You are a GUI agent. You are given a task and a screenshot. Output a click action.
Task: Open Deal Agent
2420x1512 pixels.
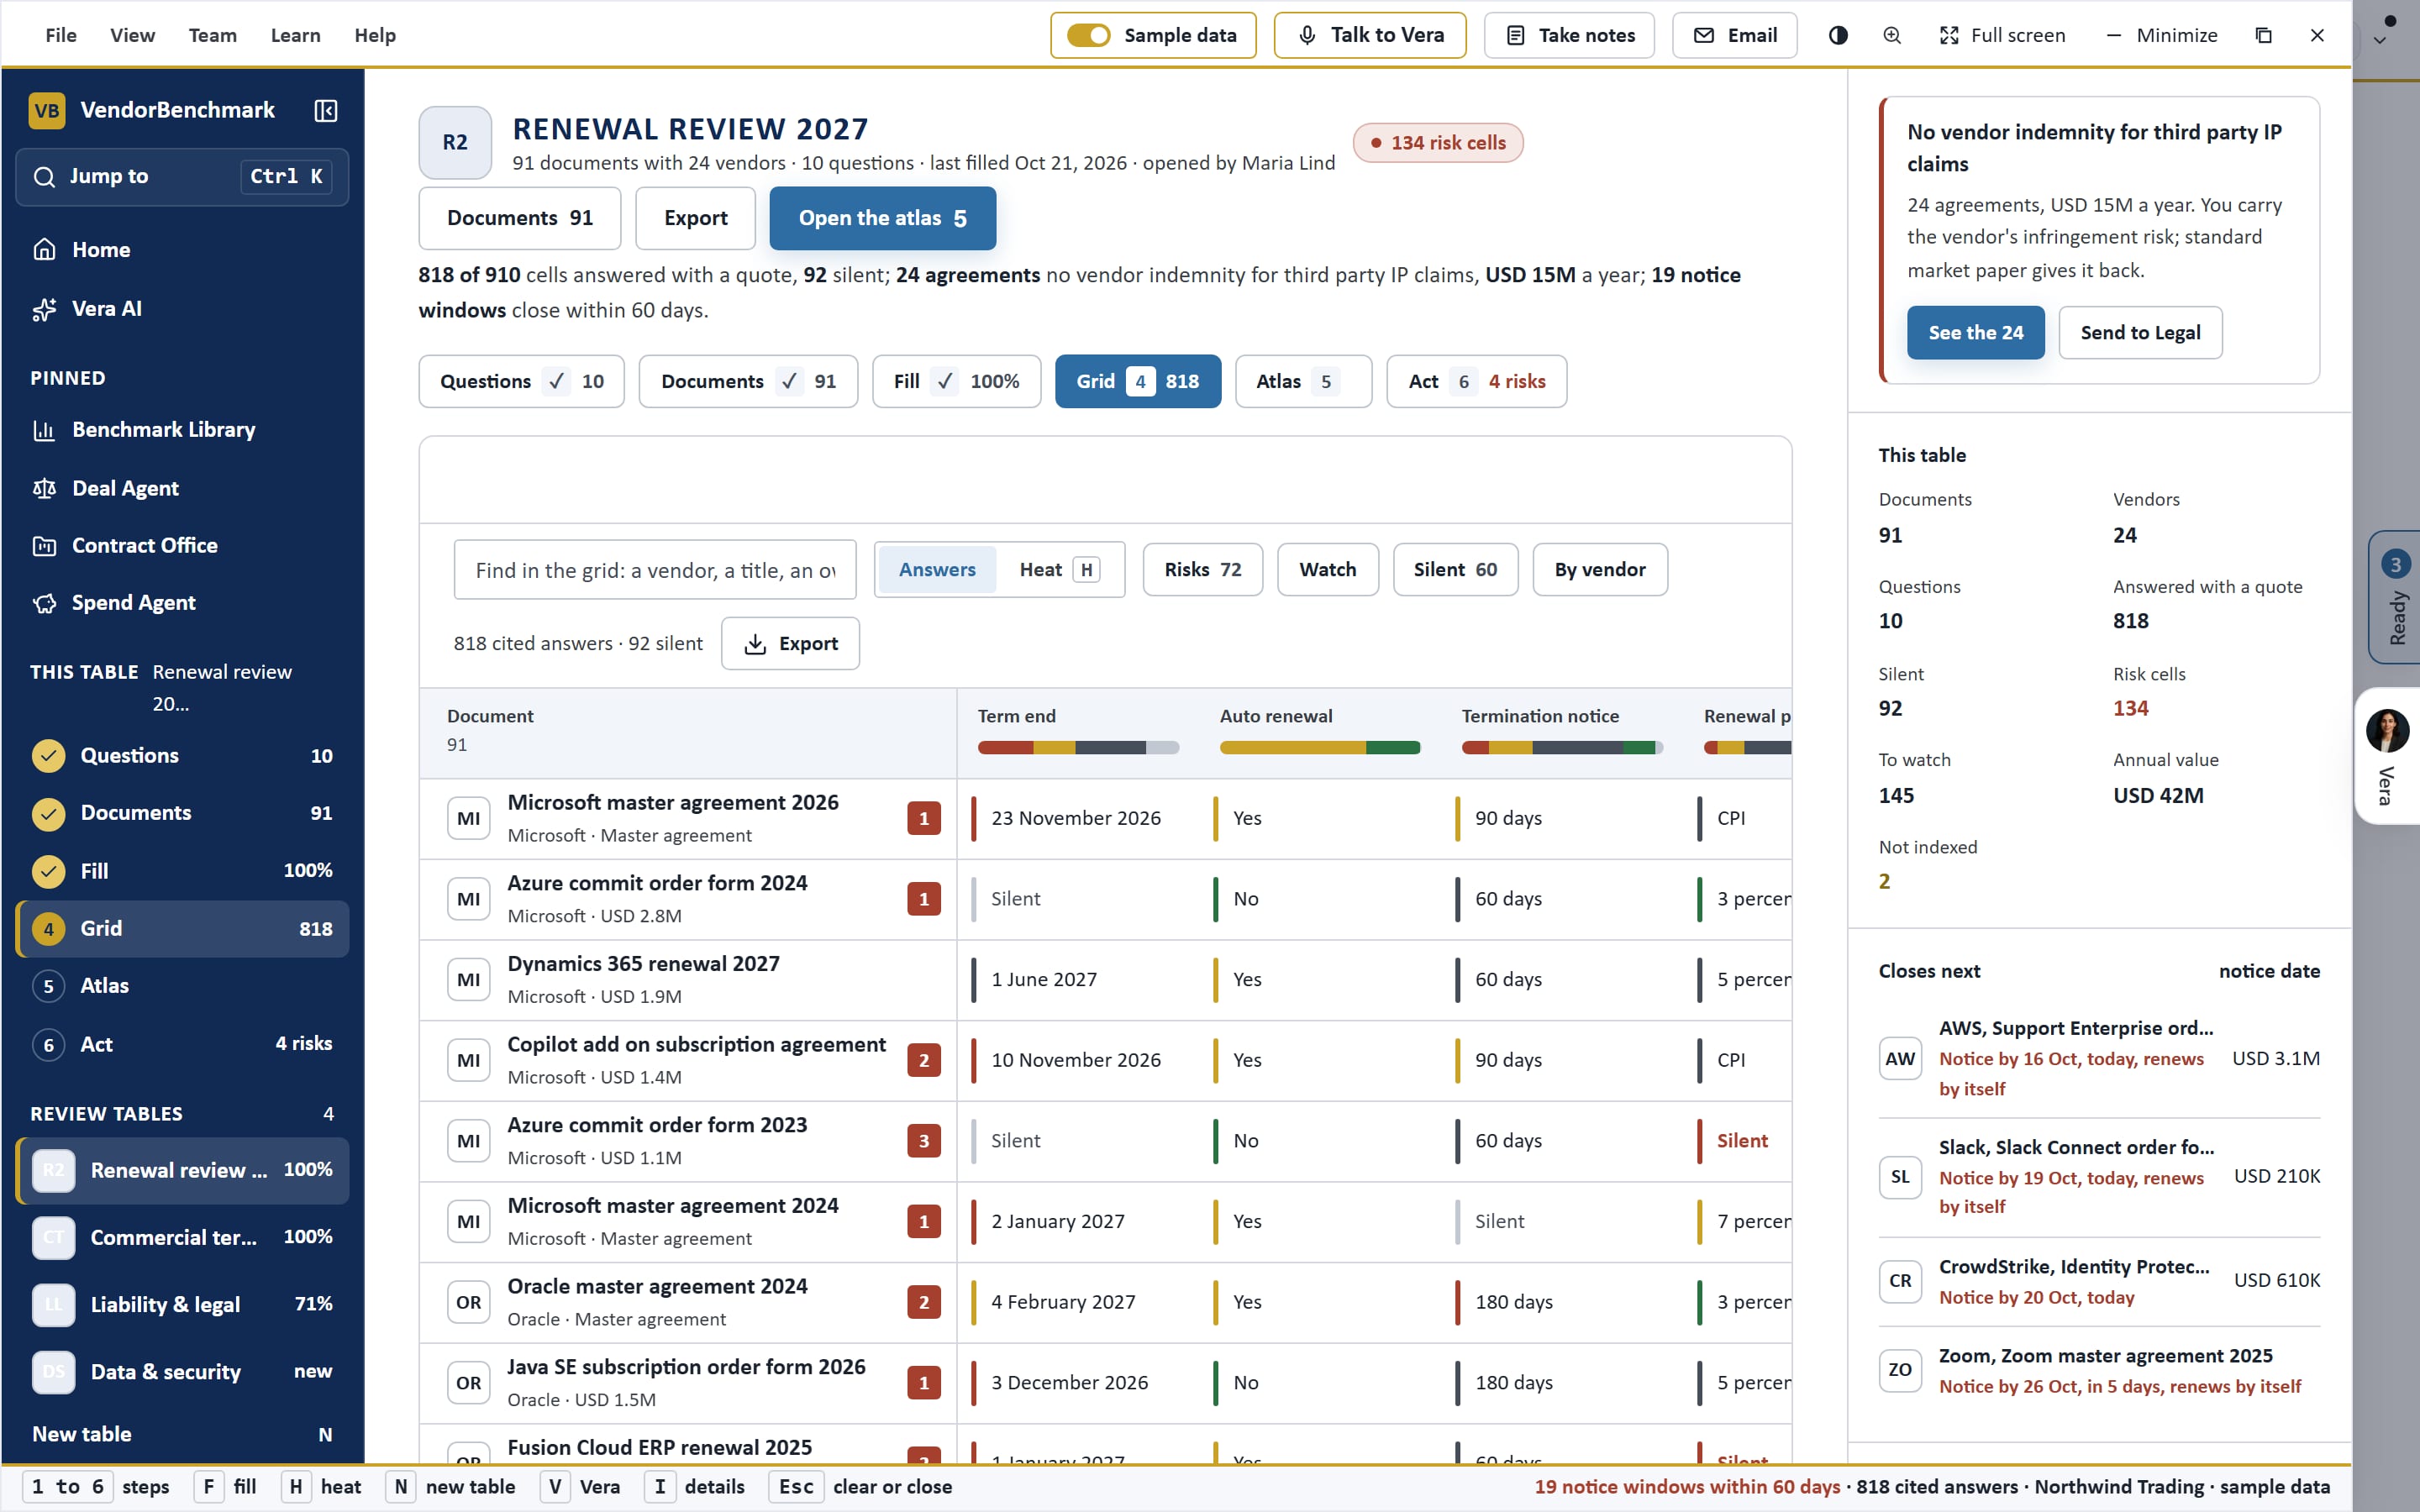pyautogui.click(x=182, y=488)
